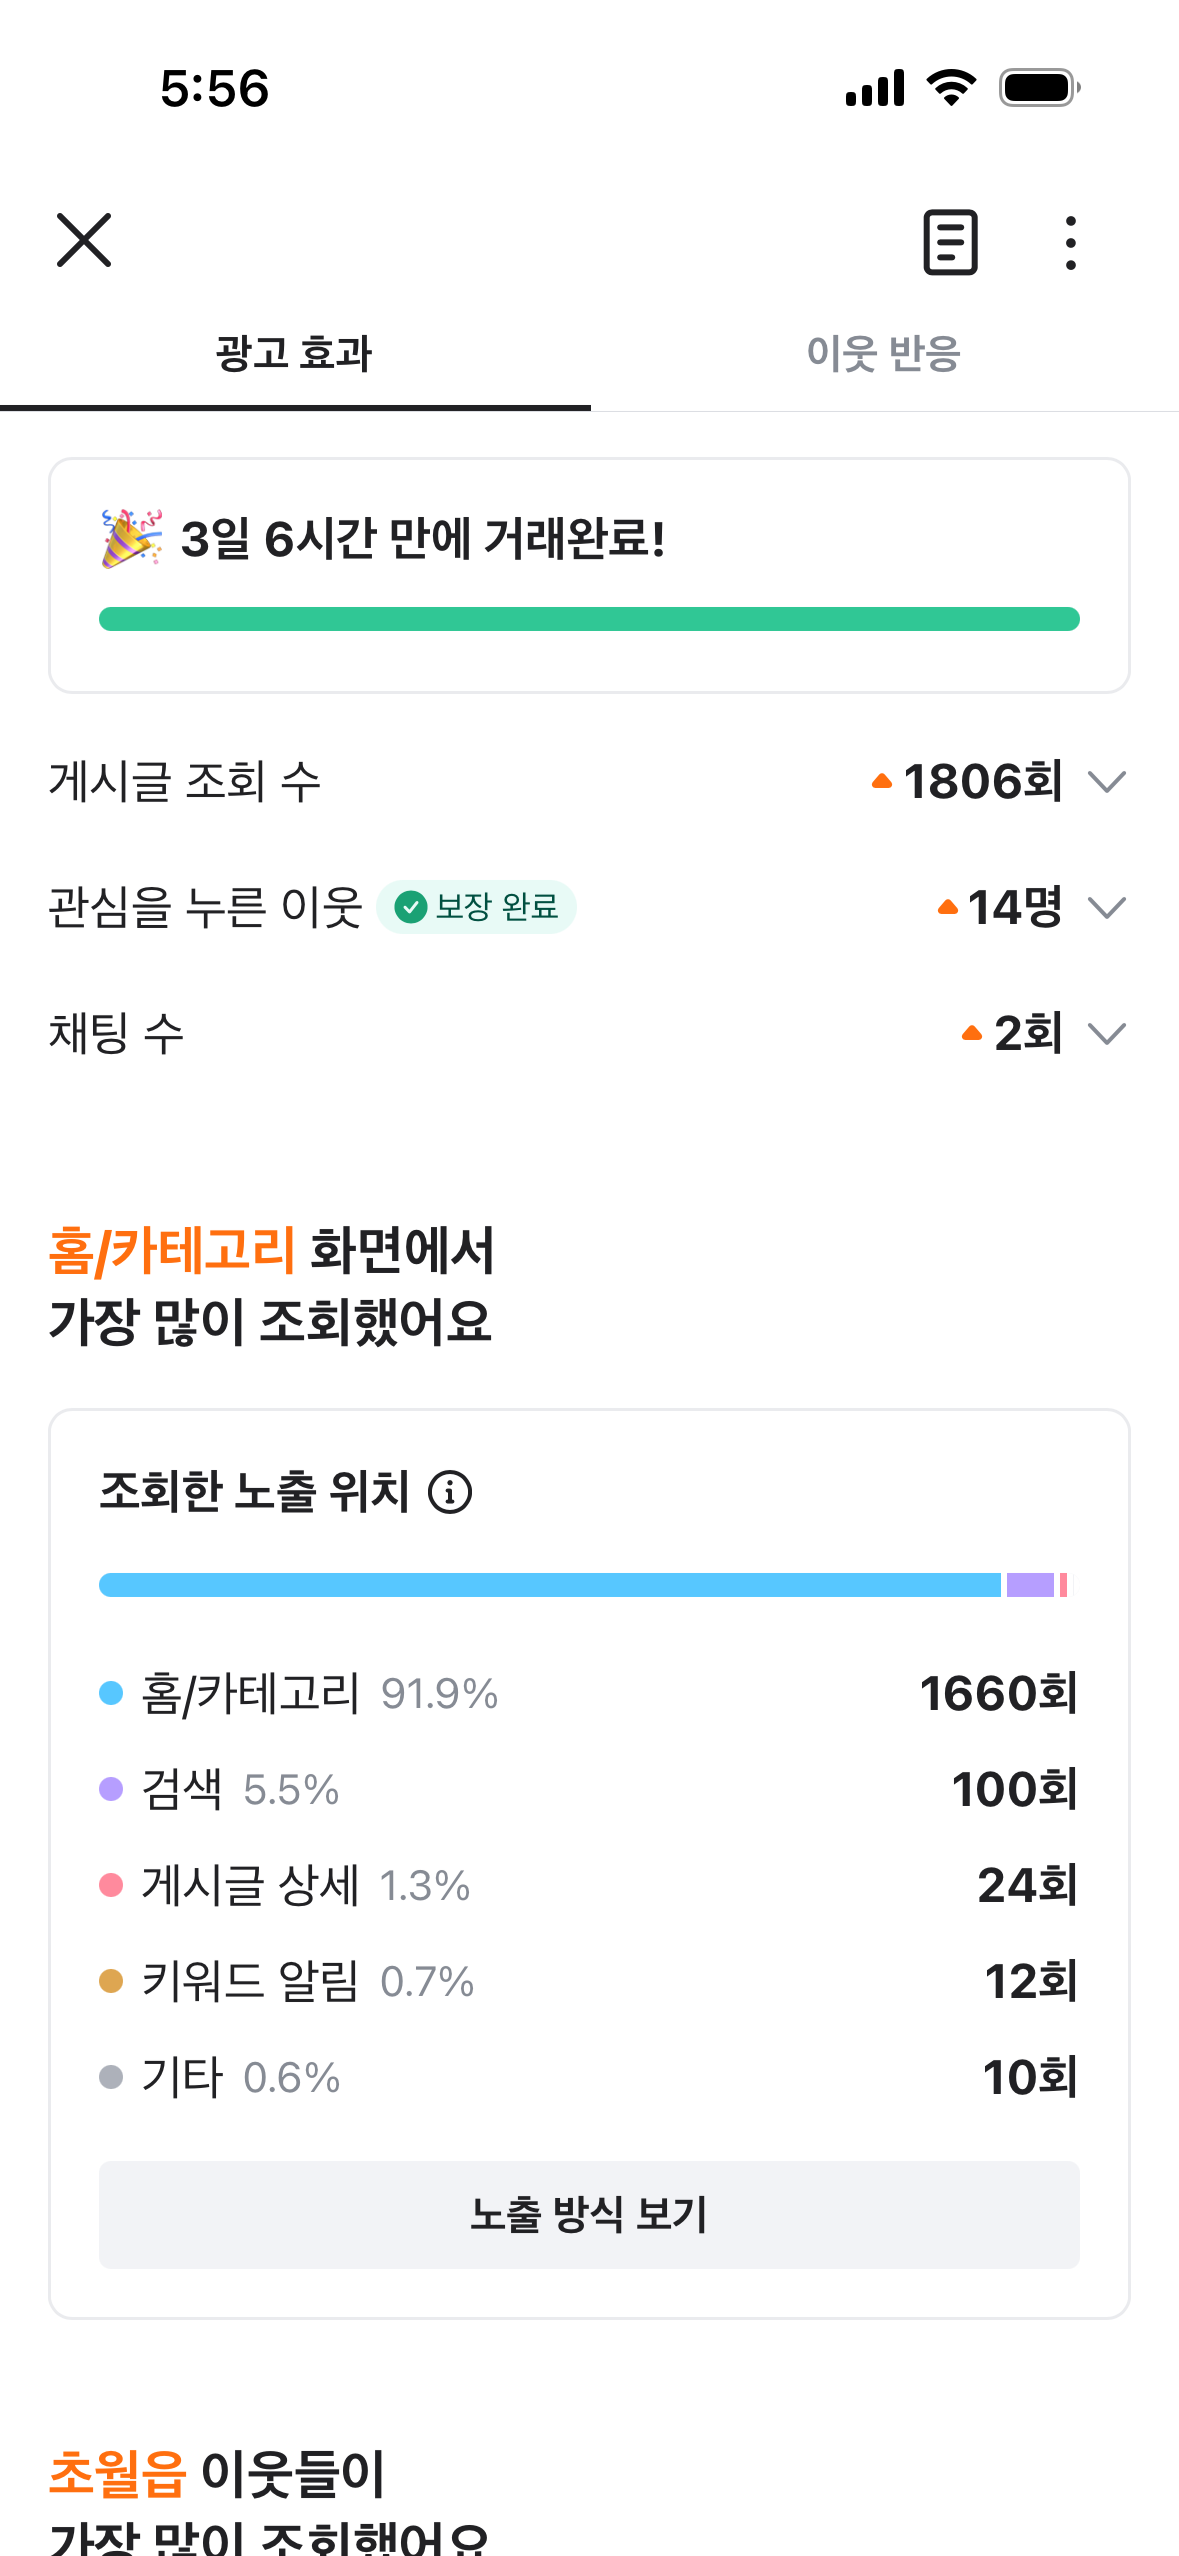Tap the party popper celebration icon
Image resolution: width=1179 pixels, height=2556 pixels.
coord(131,539)
